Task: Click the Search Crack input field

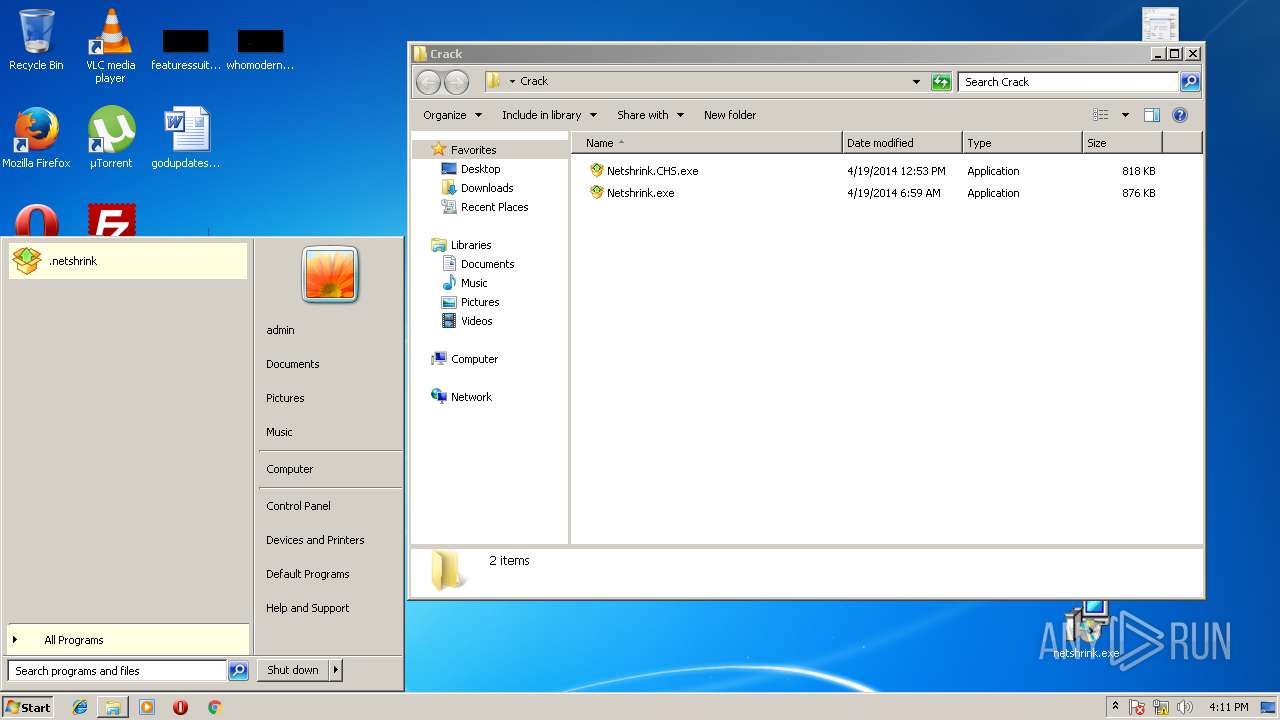Action: 1068,82
